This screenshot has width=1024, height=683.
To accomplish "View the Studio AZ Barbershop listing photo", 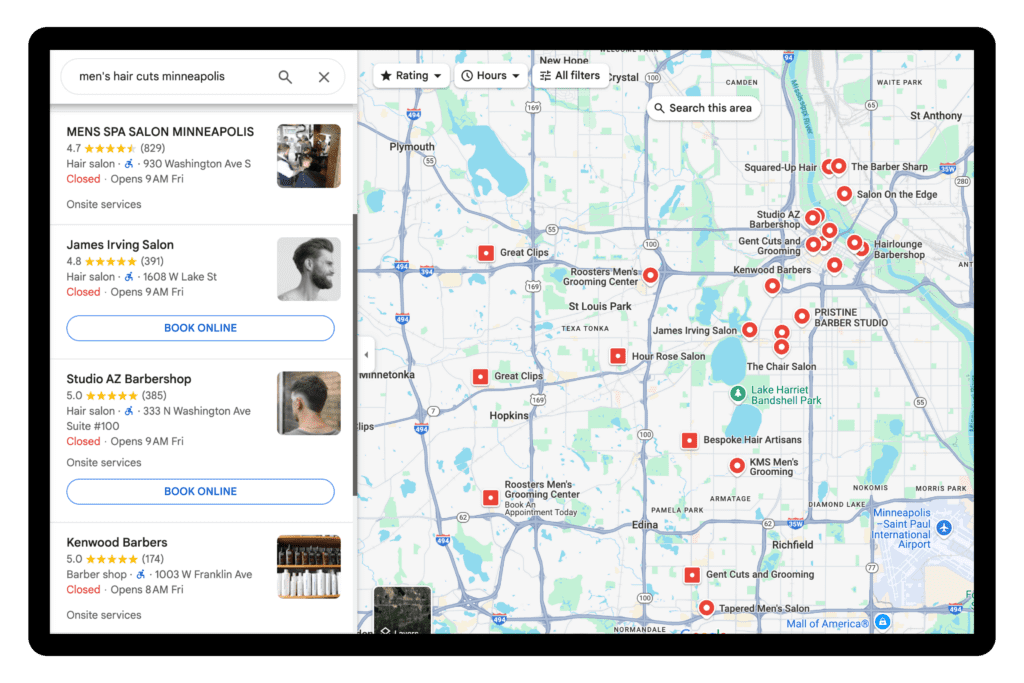I will tap(309, 403).
